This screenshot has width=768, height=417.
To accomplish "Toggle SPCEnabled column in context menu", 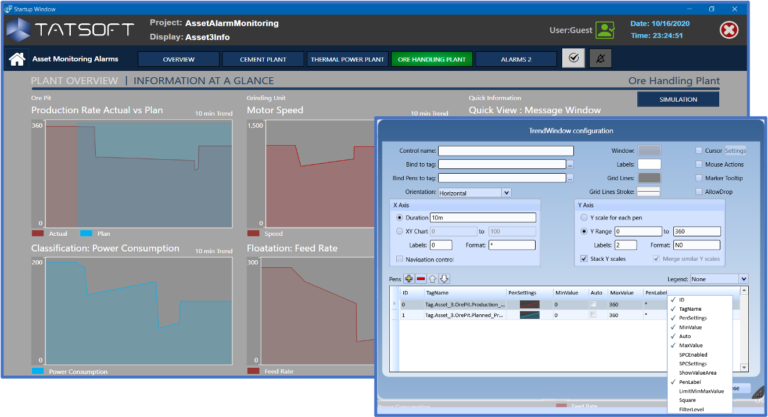I will (693, 353).
